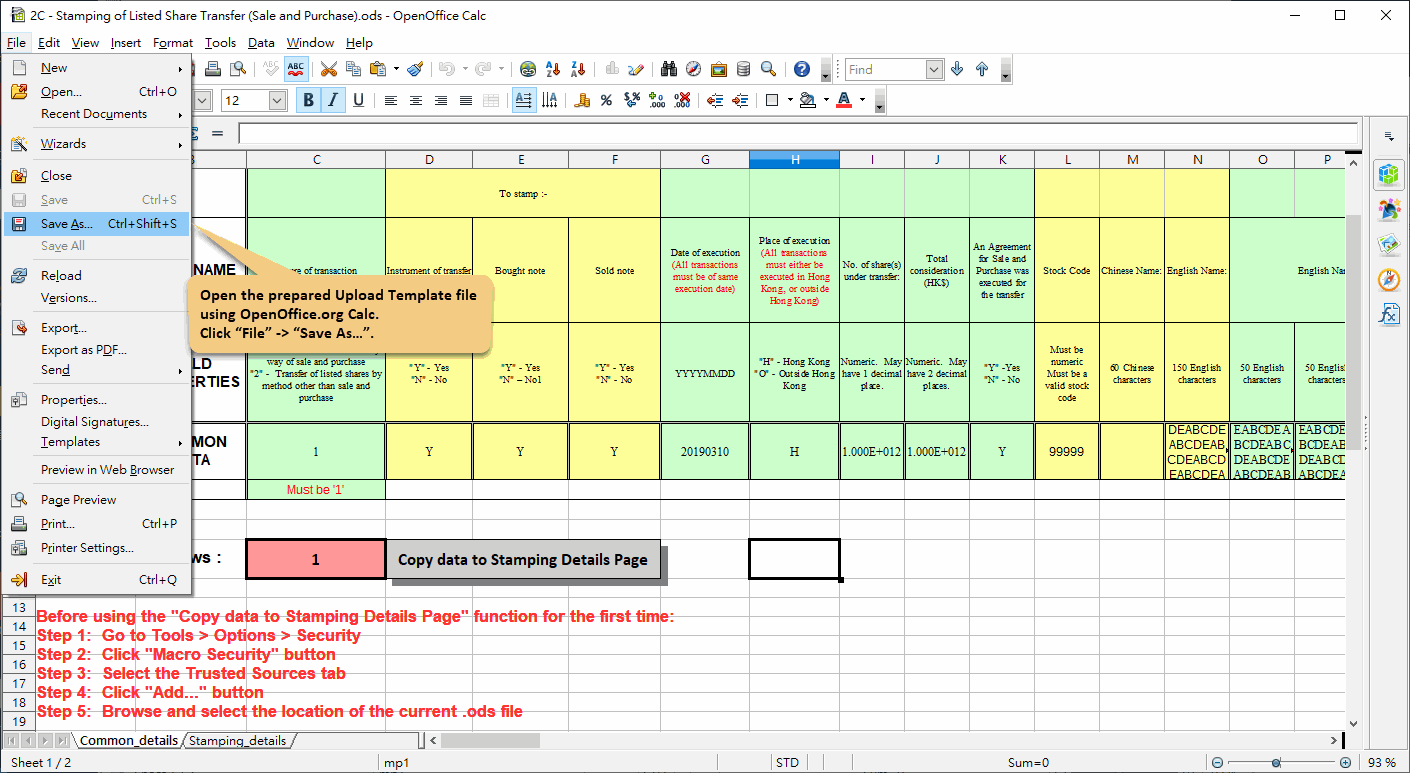This screenshot has height=773, width=1410.
Task: Click the Copy icon in toolbar
Action: [x=353, y=69]
